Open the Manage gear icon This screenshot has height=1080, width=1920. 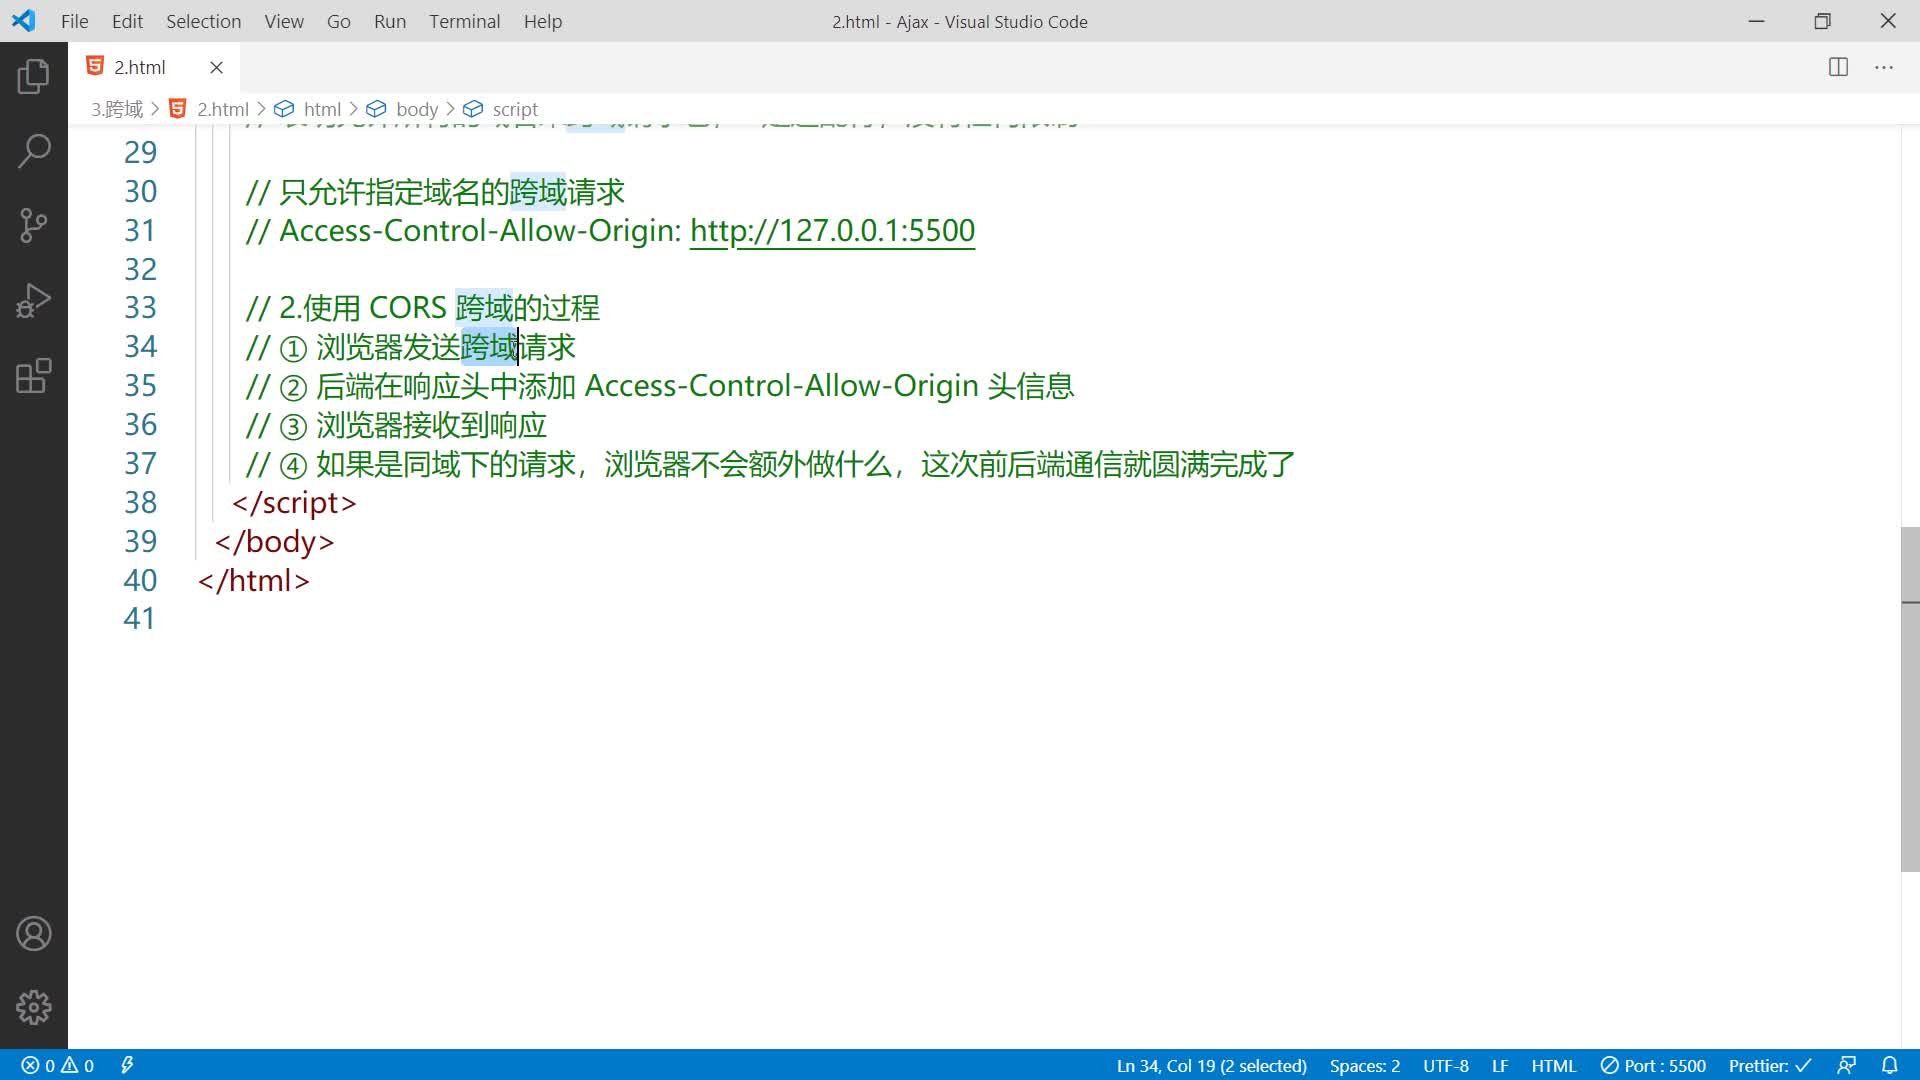click(x=33, y=1007)
